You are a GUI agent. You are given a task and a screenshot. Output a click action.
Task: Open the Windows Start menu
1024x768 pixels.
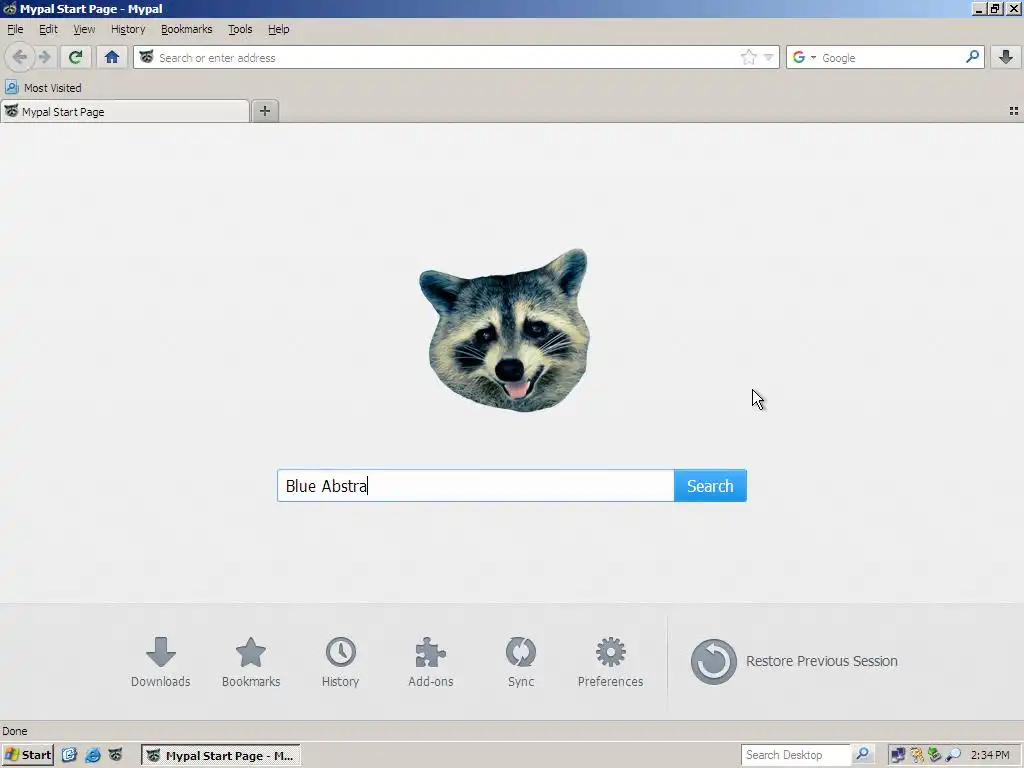(x=27, y=755)
